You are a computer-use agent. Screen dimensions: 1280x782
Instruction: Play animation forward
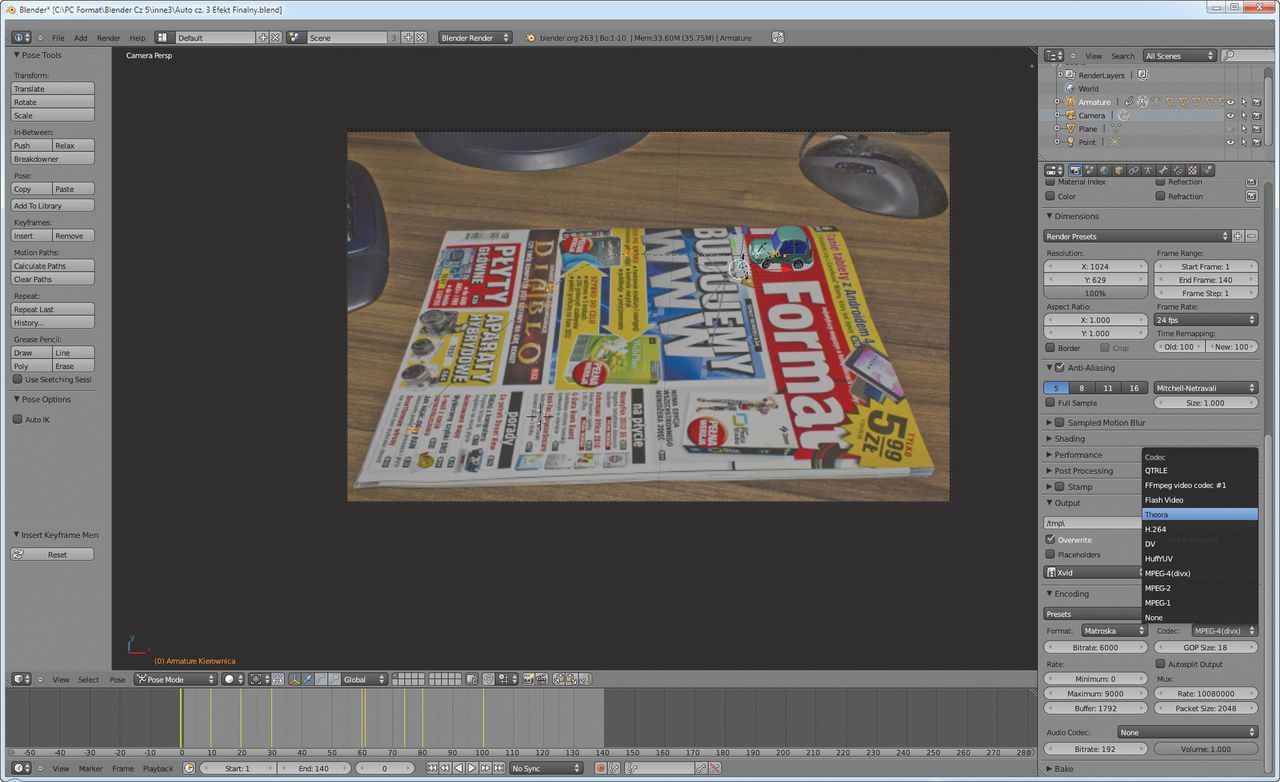[x=472, y=768]
